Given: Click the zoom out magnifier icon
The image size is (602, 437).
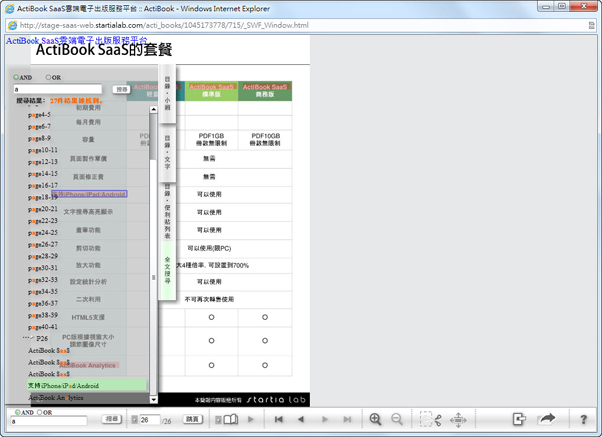Looking at the screenshot, I should (x=397, y=419).
